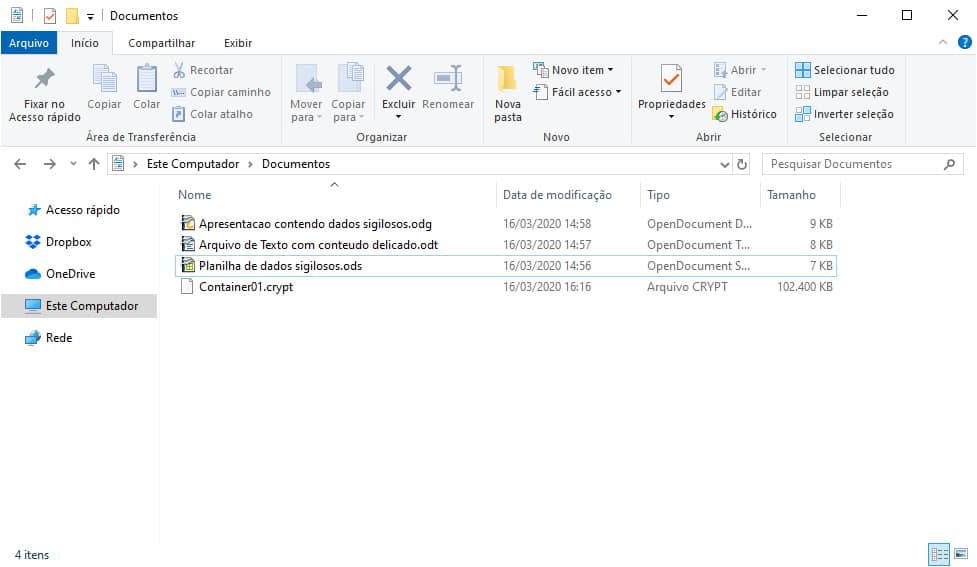Open the Copiar para command

click(348, 93)
